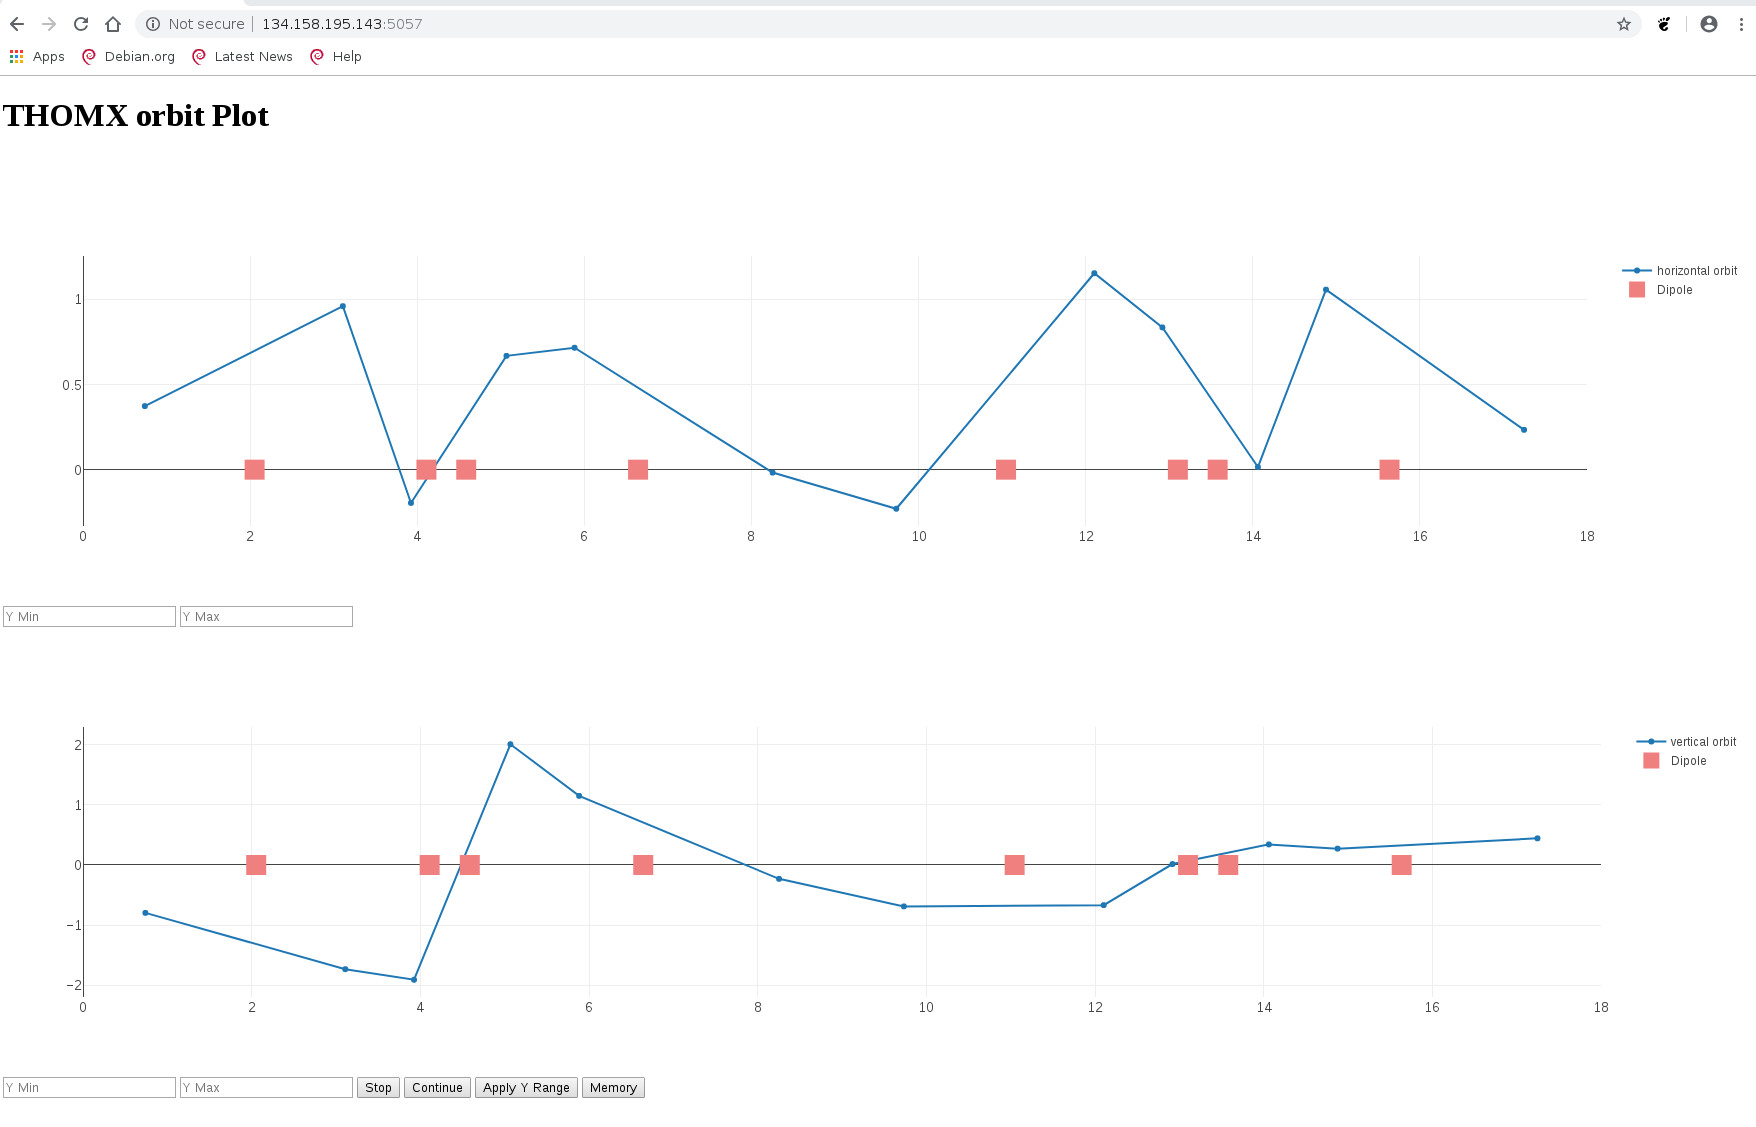Click the Memory button

[613, 1088]
